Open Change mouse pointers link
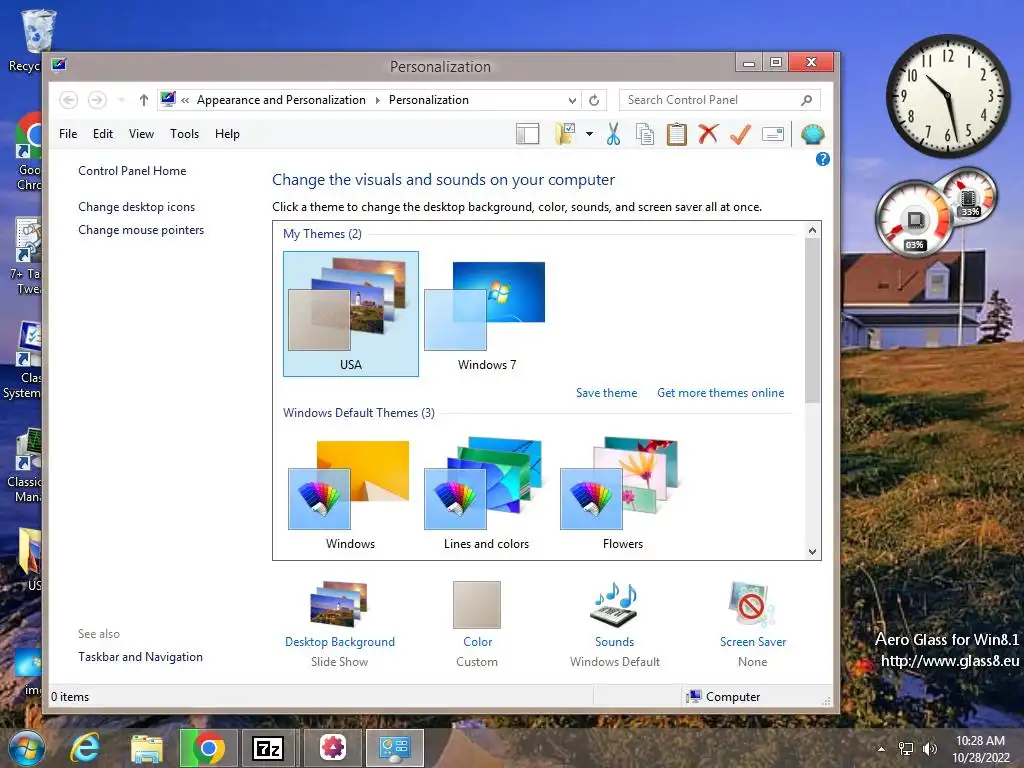1024x768 pixels. point(141,230)
